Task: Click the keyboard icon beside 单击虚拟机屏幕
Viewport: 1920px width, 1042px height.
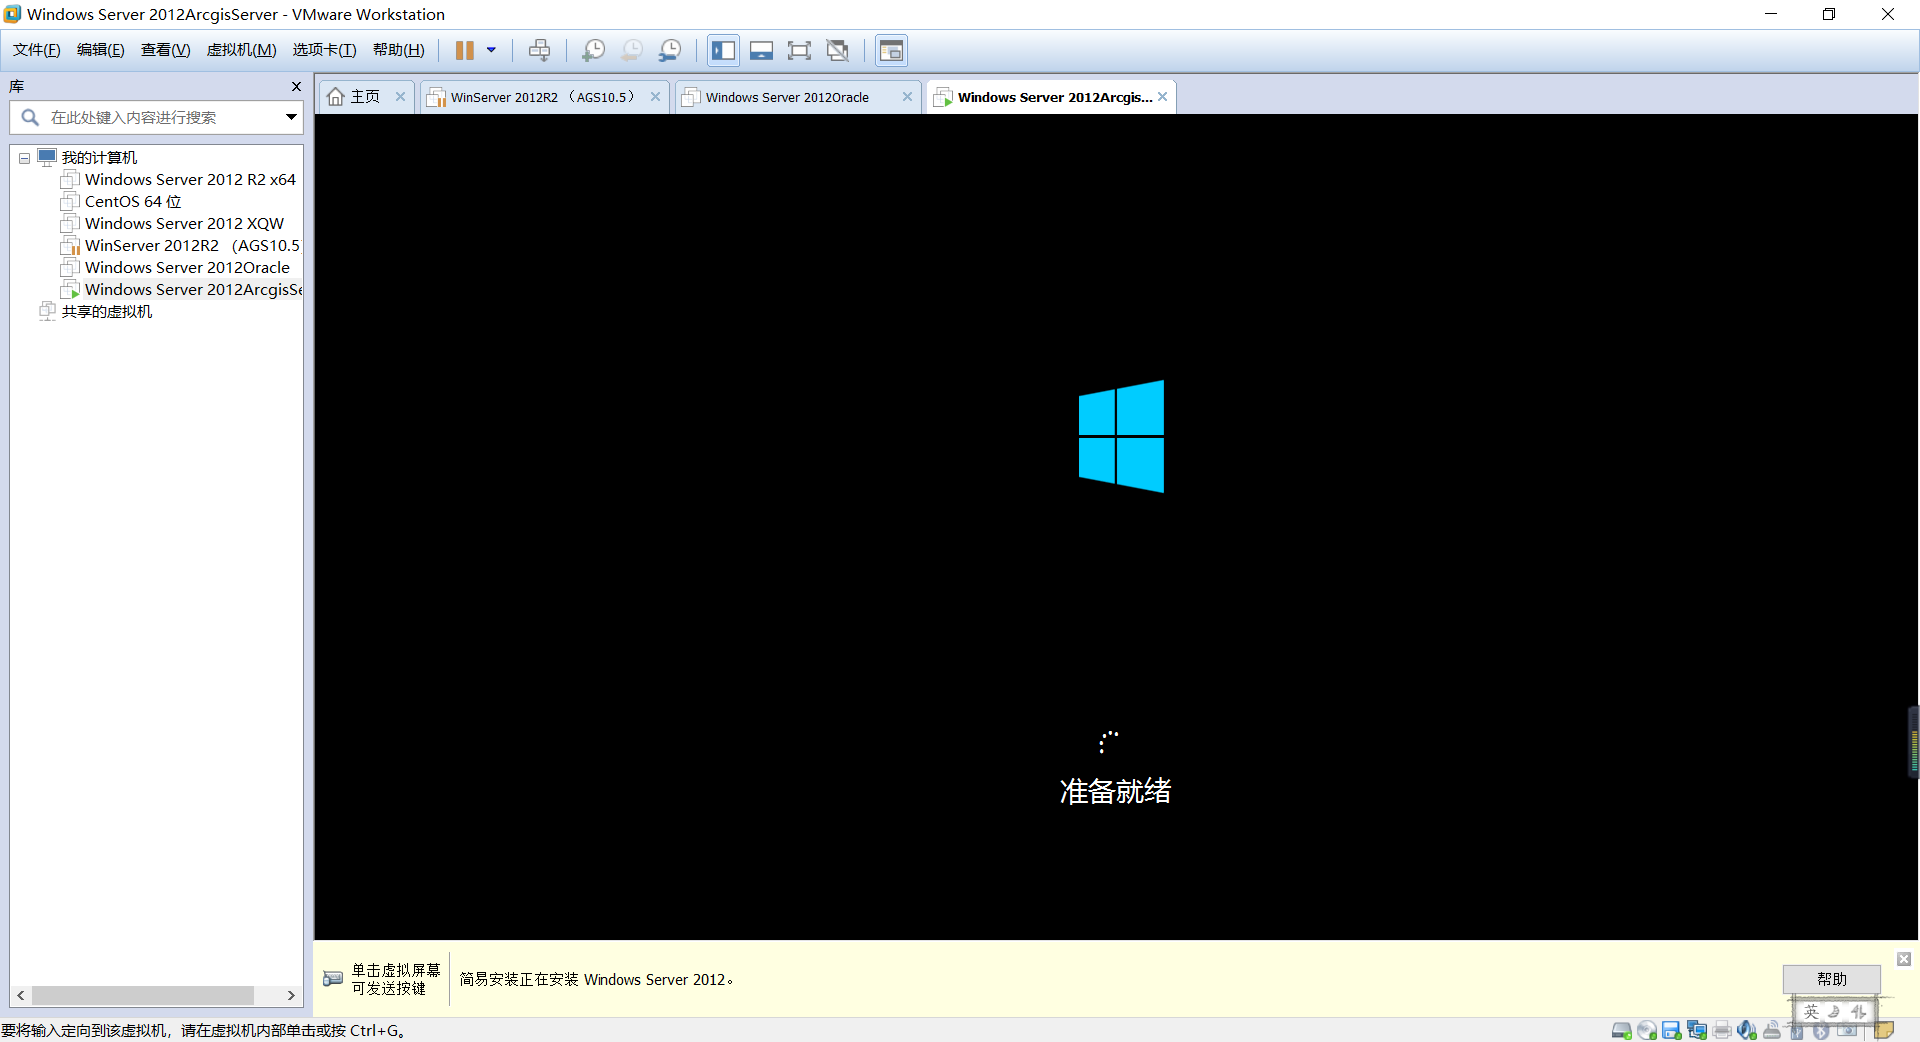Action: (x=333, y=979)
